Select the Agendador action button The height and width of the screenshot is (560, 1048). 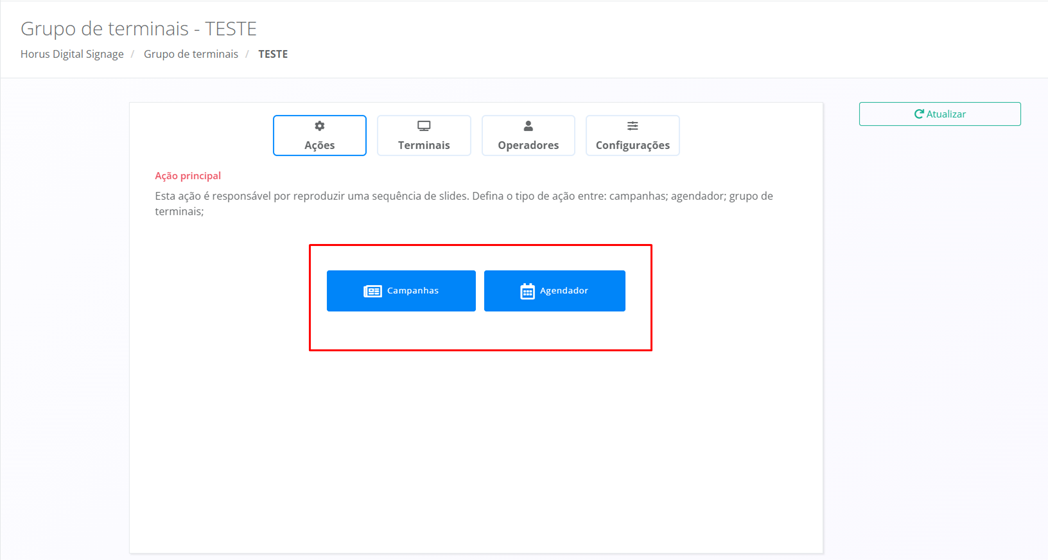(x=555, y=291)
